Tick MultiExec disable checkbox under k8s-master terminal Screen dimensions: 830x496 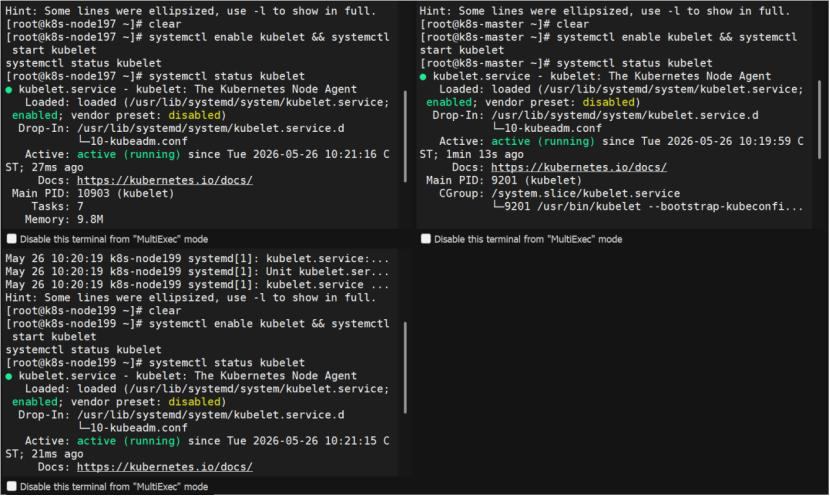(426, 239)
